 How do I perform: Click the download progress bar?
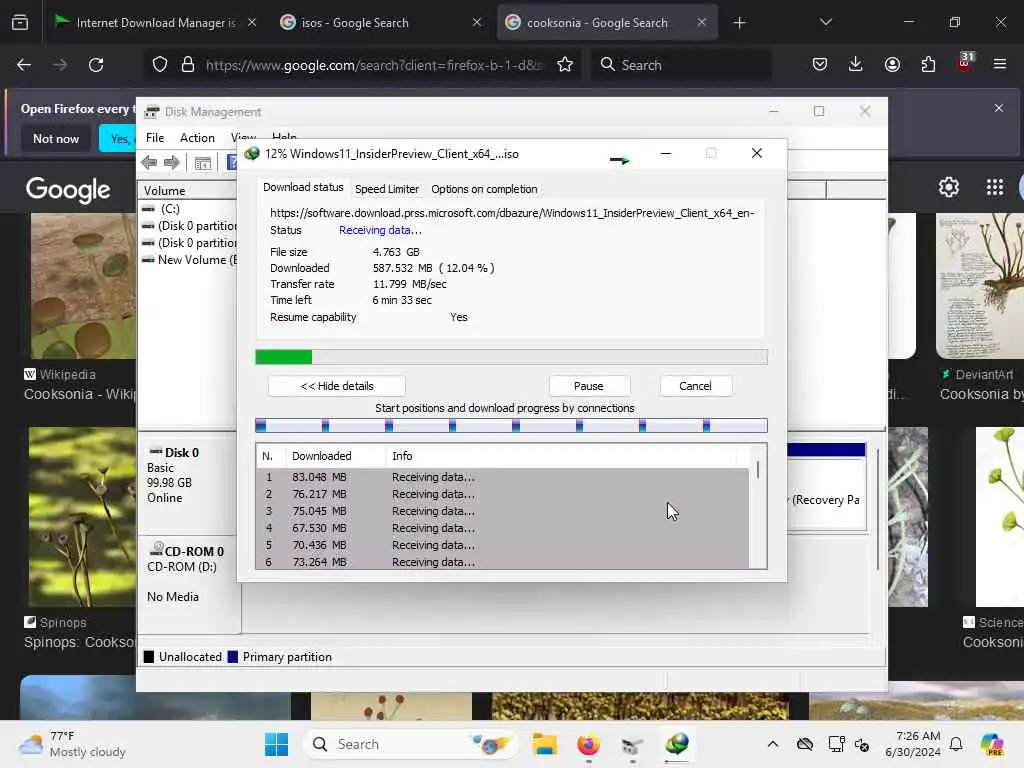pyautogui.click(x=511, y=357)
